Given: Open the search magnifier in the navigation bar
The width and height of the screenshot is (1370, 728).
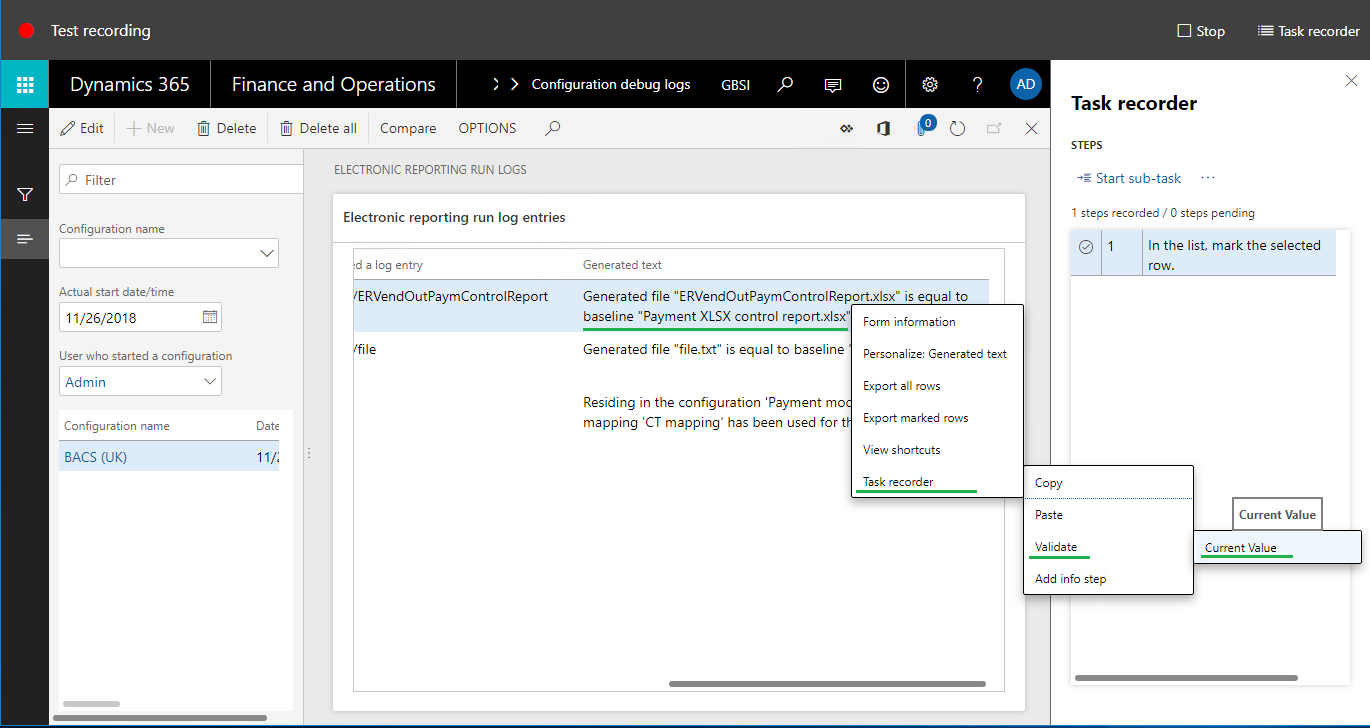Looking at the screenshot, I should [787, 84].
